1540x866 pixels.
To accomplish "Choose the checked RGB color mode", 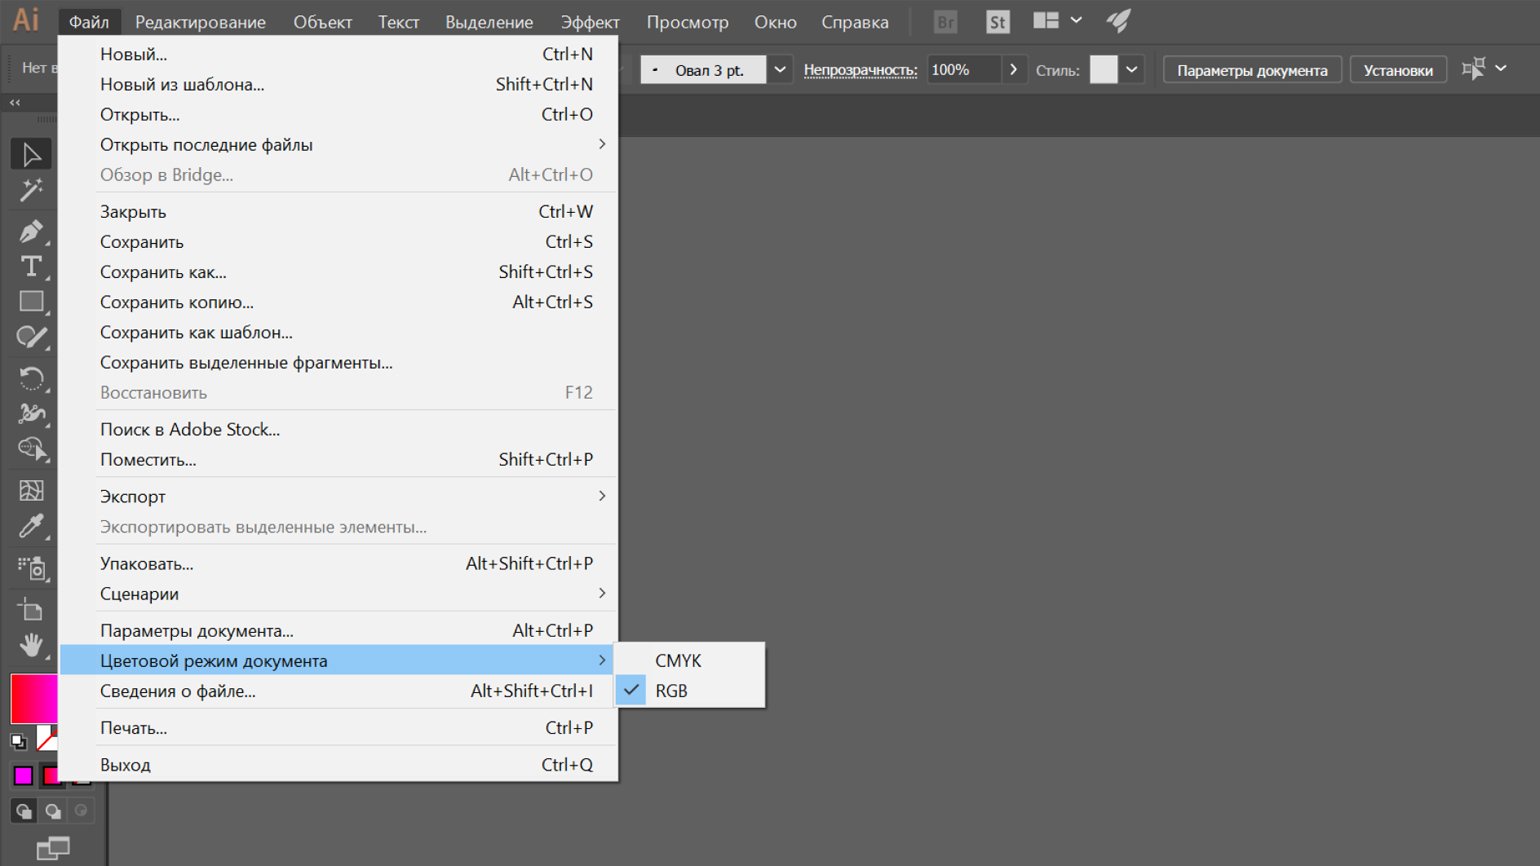I will (671, 691).
